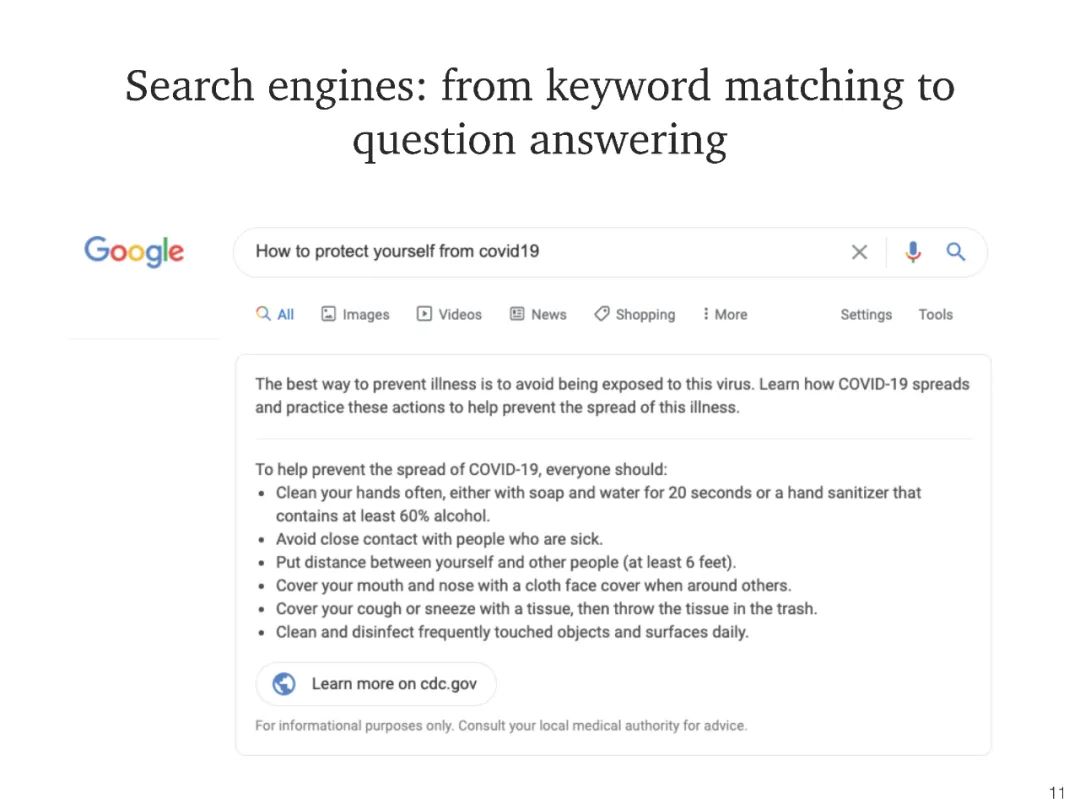Clear the search query with X icon
This screenshot has height=809, width=1080.
pos(859,252)
